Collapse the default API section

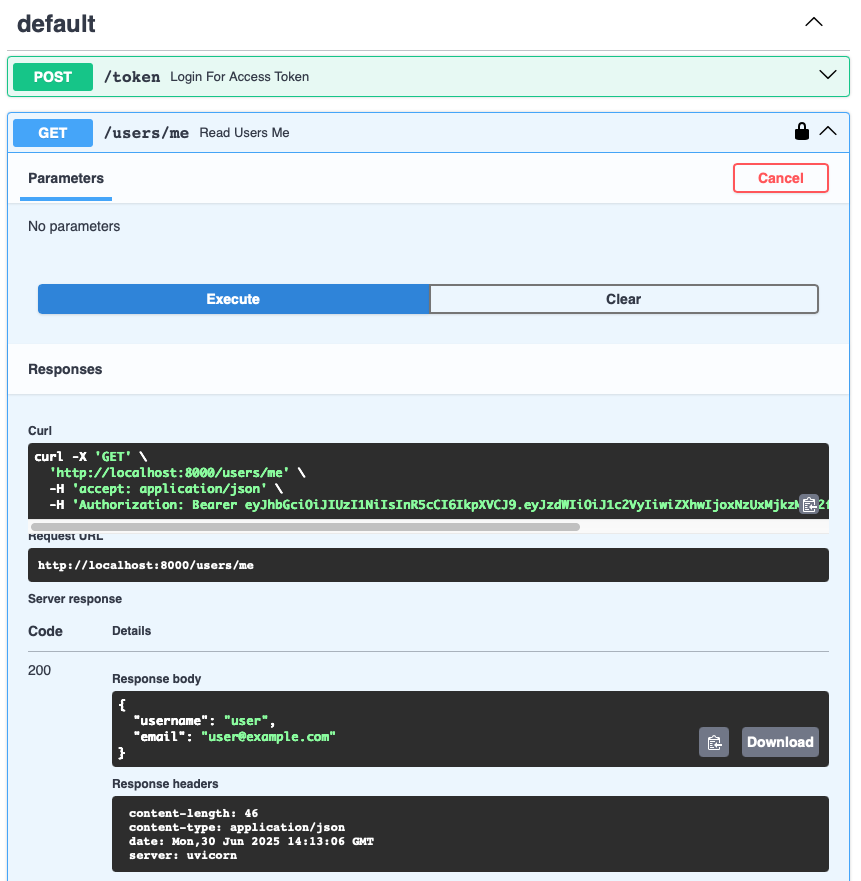point(813,21)
